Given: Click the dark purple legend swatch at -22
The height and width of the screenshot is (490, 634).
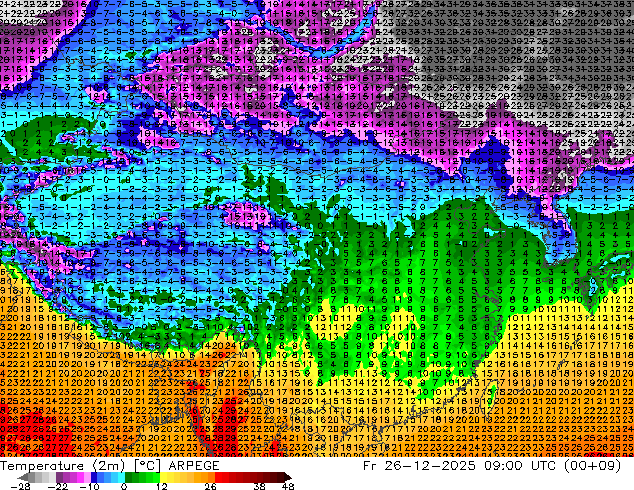Looking at the screenshot, I should pyautogui.click(x=59, y=477).
